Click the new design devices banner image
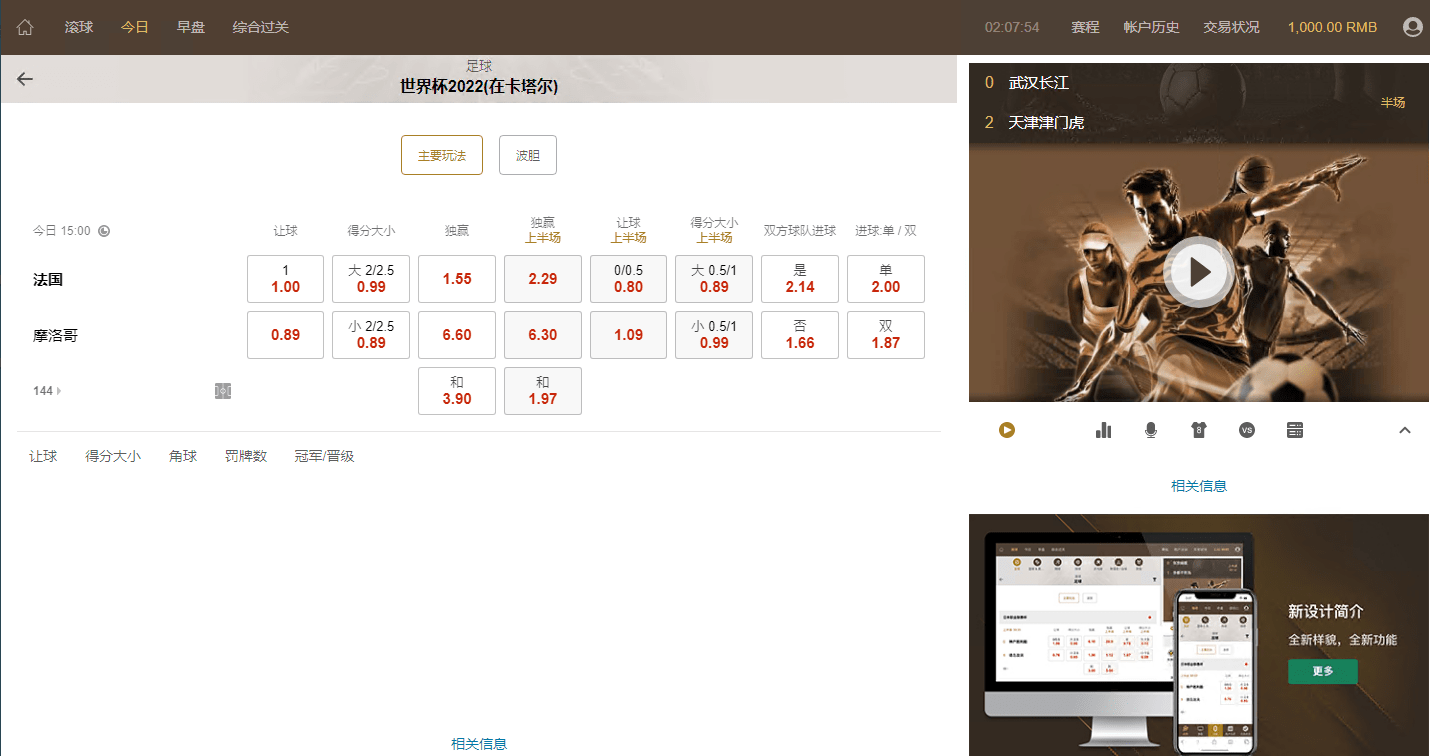This screenshot has width=1430, height=756. [1199, 635]
